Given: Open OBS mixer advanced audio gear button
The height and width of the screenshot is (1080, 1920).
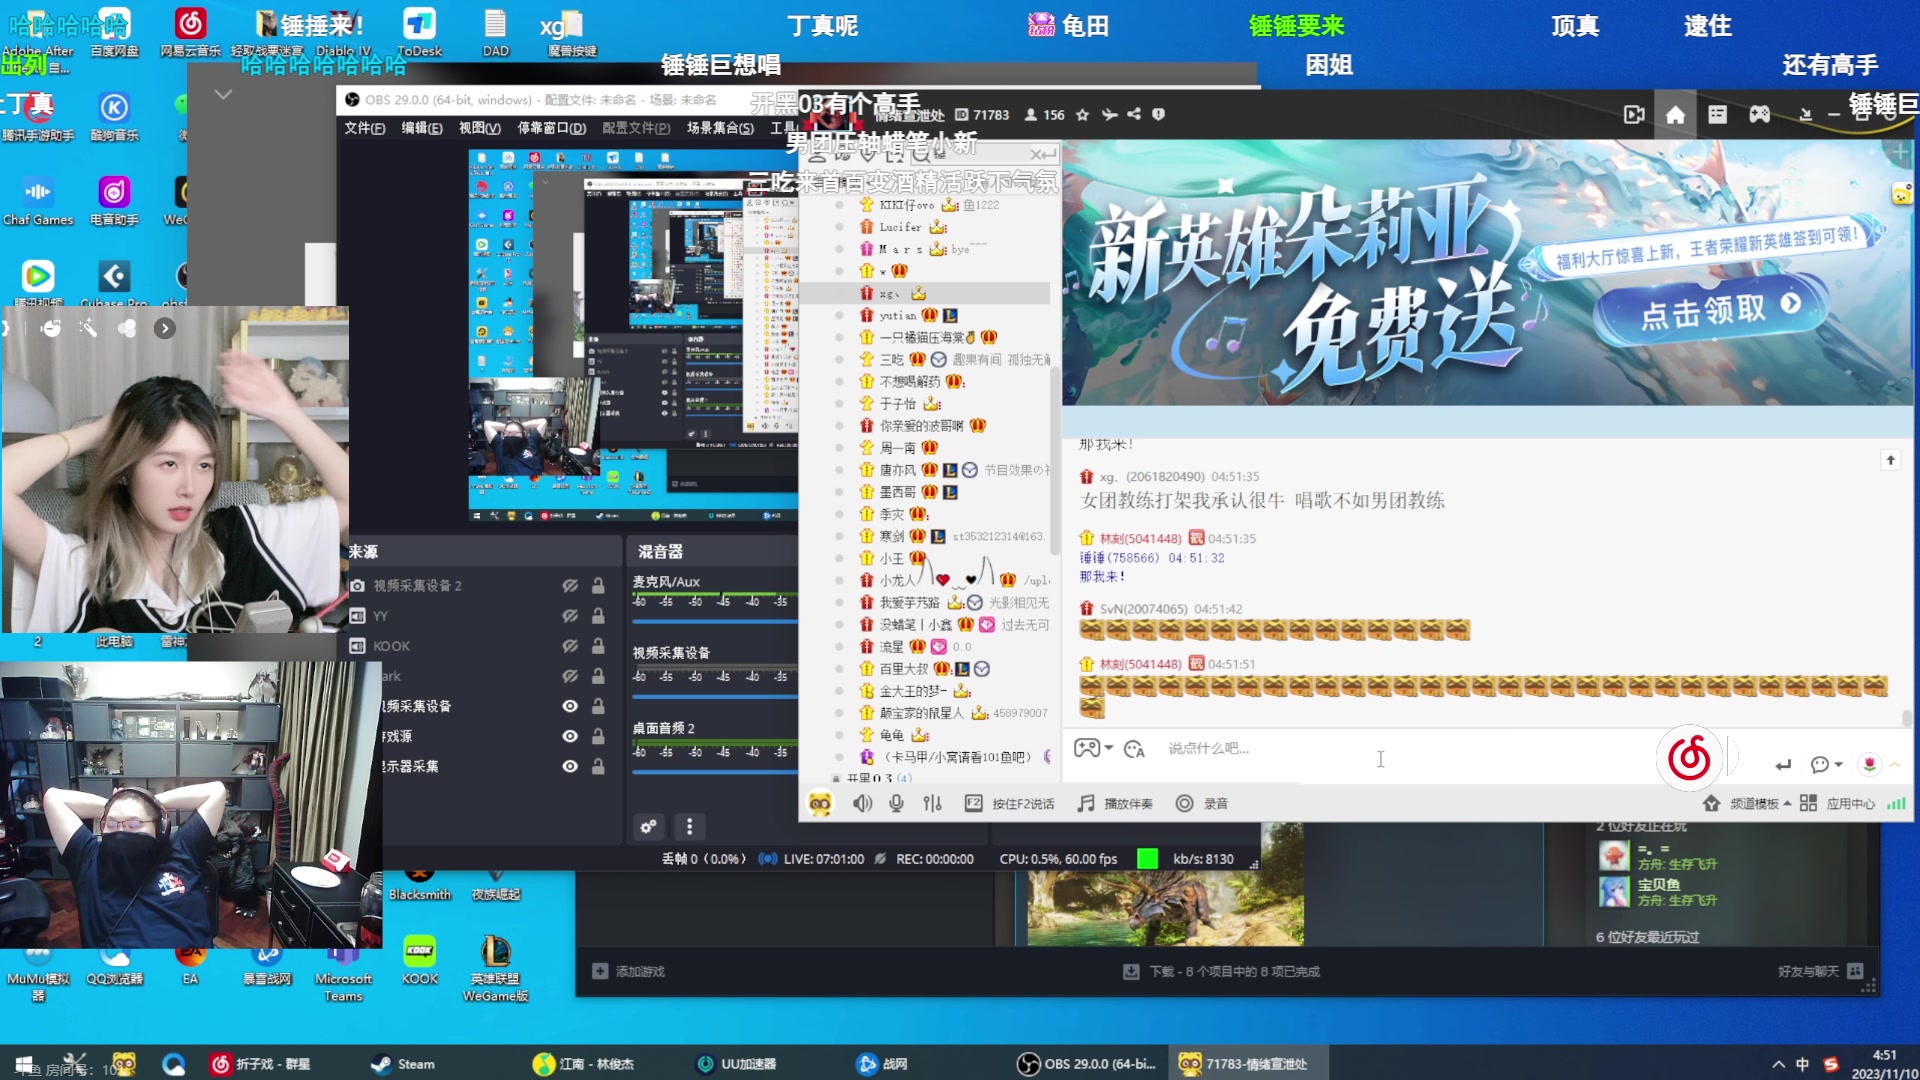Looking at the screenshot, I should coord(648,826).
